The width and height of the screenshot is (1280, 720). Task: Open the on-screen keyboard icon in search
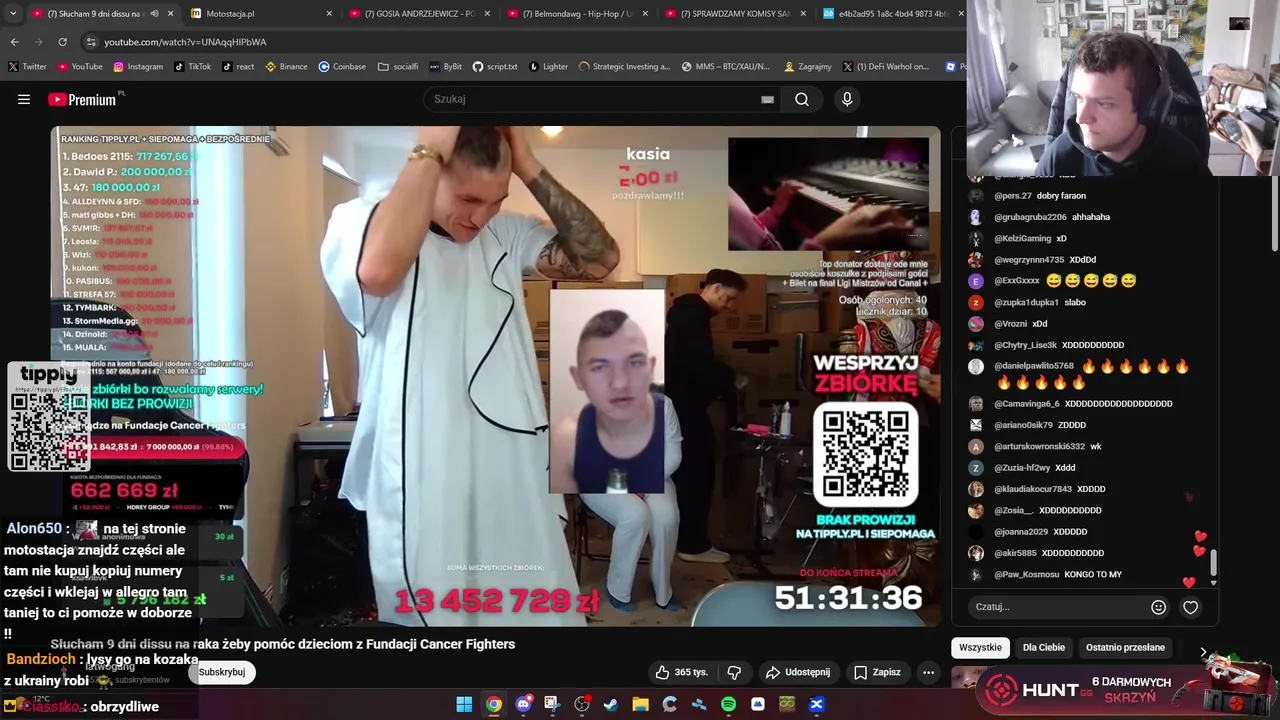[767, 99]
